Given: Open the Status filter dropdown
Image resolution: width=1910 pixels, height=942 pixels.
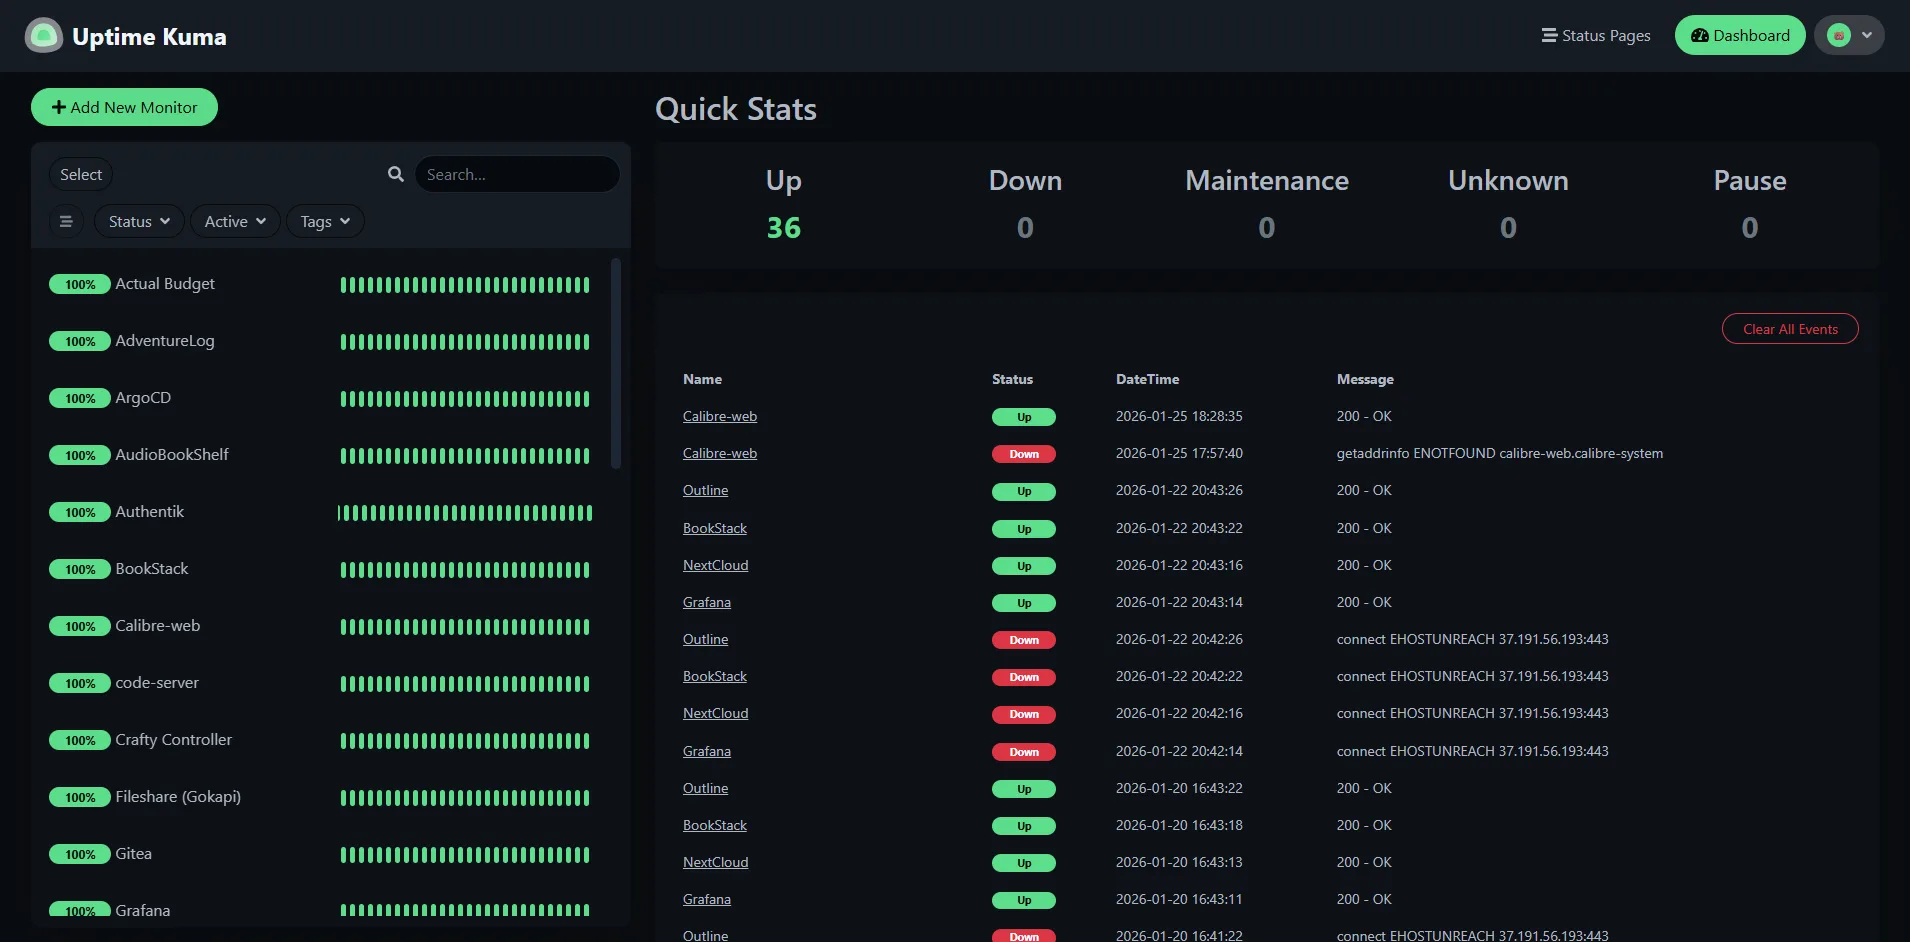Looking at the screenshot, I should pos(137,221).
